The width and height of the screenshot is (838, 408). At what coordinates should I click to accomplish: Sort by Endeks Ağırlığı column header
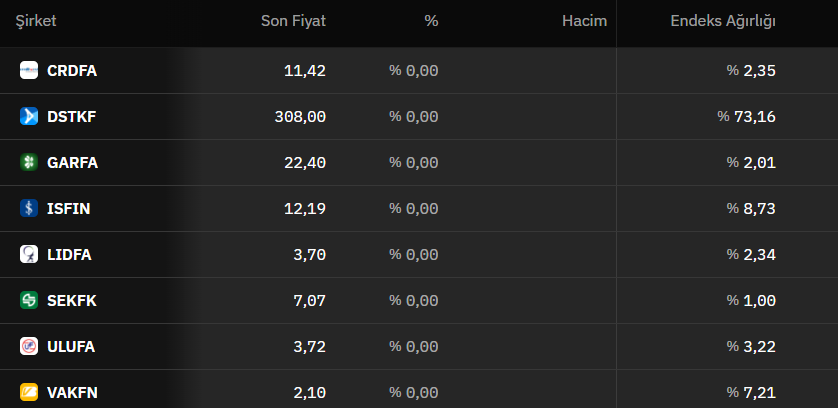(x=723, y=21)
